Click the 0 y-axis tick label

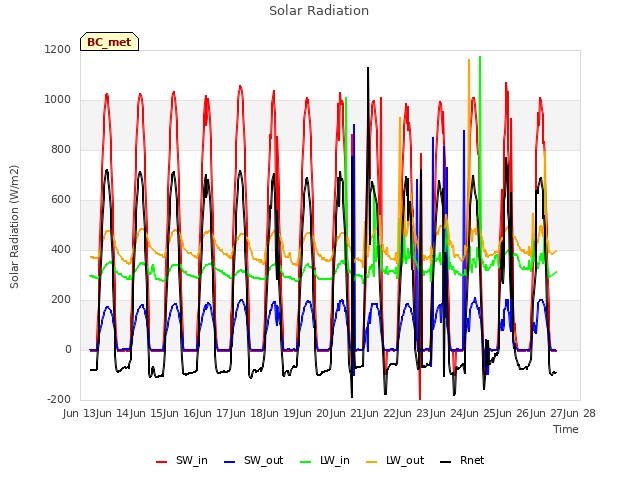(68, 349)
